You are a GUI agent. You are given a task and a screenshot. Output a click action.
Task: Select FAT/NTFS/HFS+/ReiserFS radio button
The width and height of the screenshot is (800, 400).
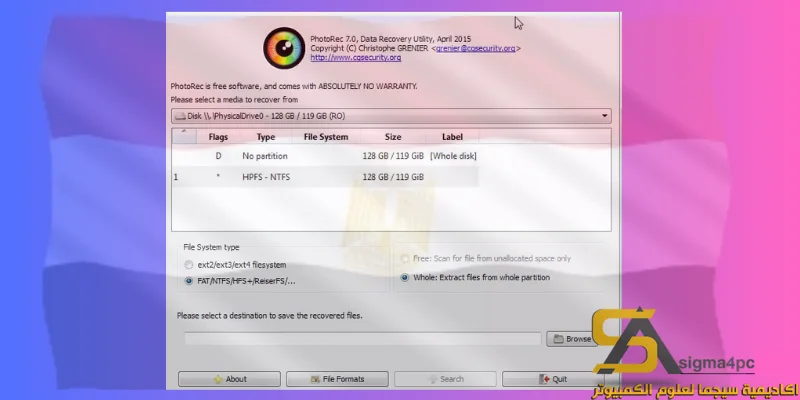pyautogui.click(x=189, y=281)
